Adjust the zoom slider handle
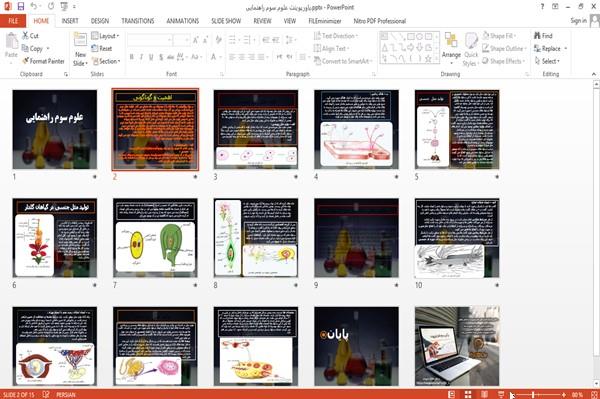The height and width of the screenshot is (399, 600). [x=533, y=394]
